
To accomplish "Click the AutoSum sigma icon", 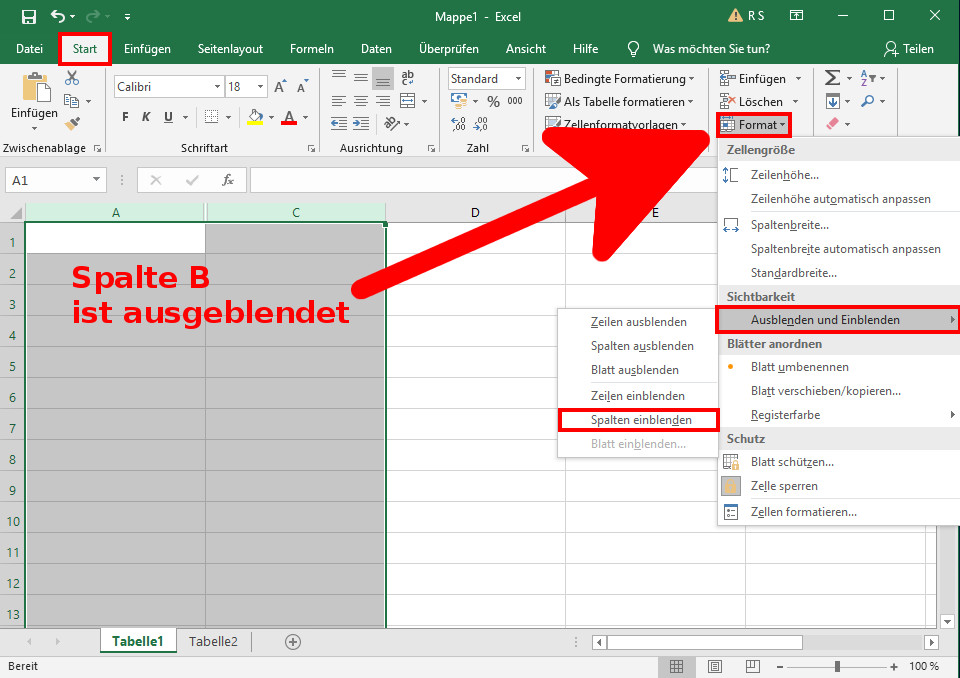I will tap(832, 78).
